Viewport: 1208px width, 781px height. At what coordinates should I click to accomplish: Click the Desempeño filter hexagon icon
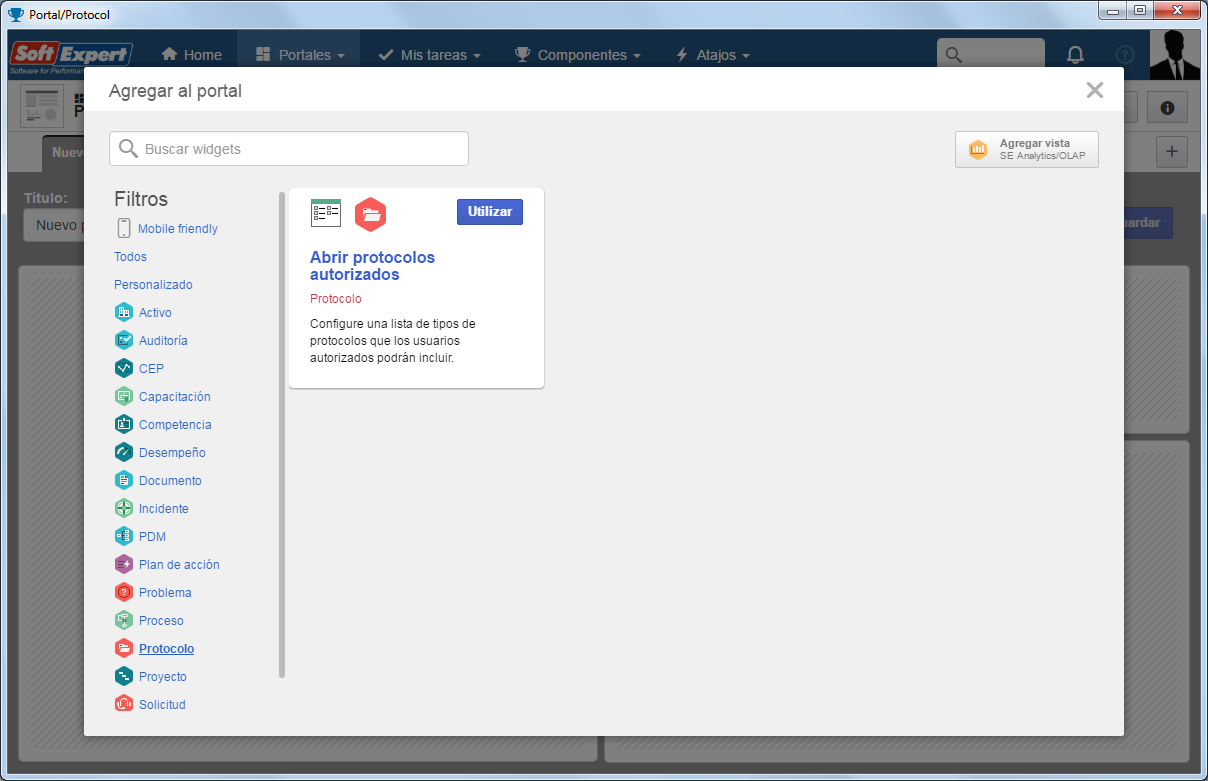pos(124,452)
